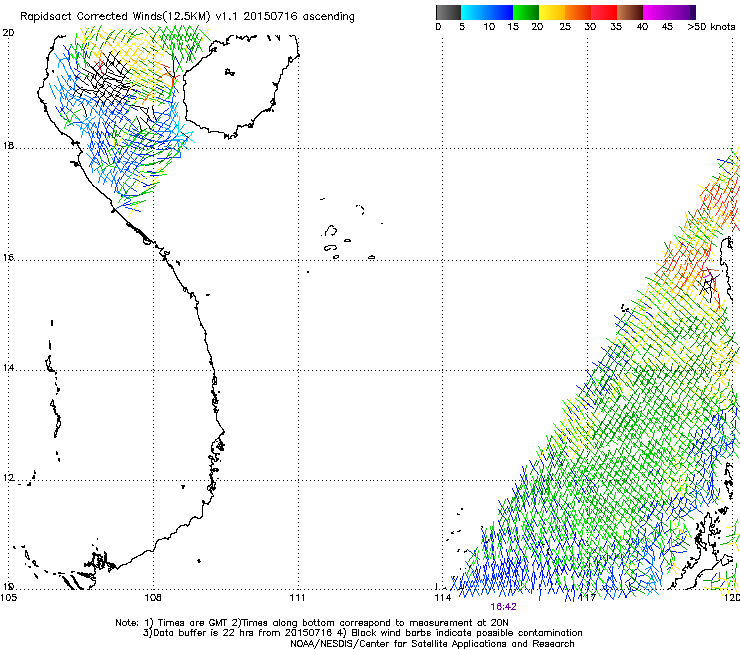
Task: Click the '35' legend label
Action: [616, 26]
